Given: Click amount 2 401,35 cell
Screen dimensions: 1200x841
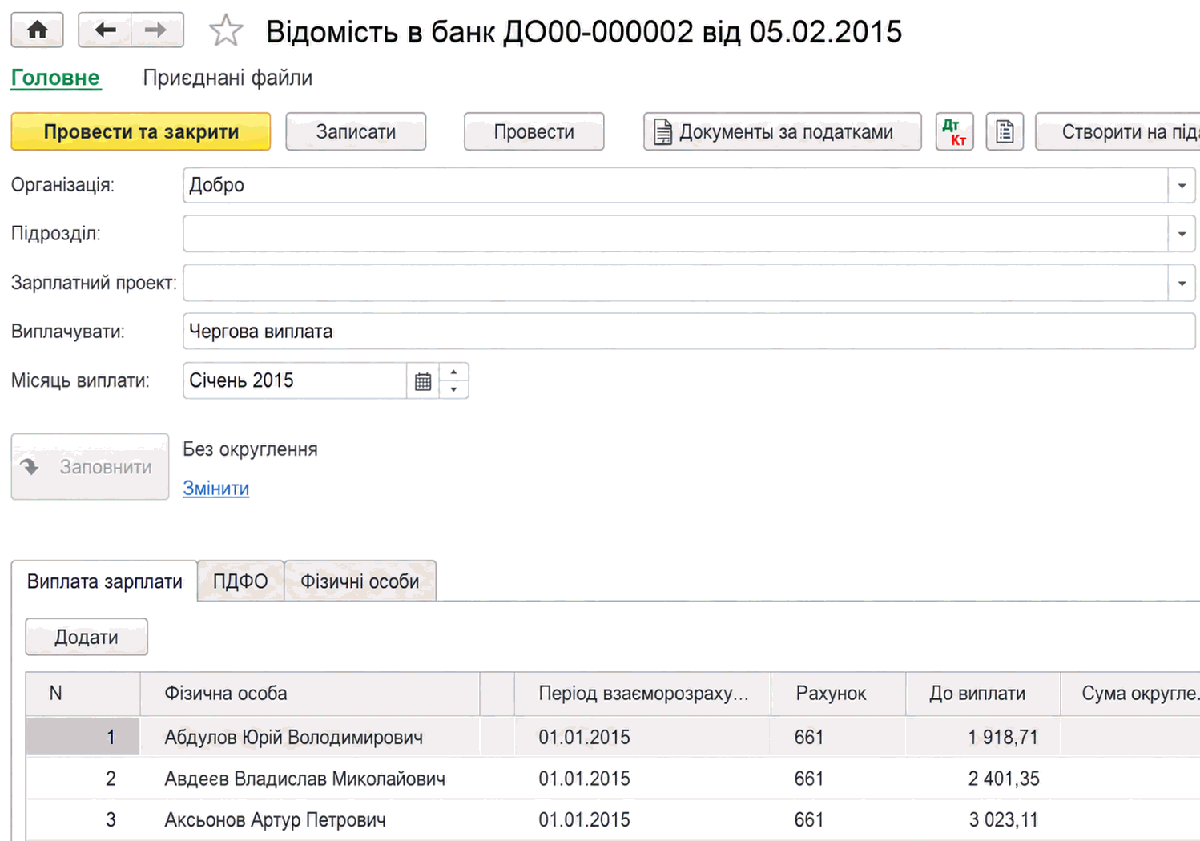Looking at the screenshot, I should 983,779.
